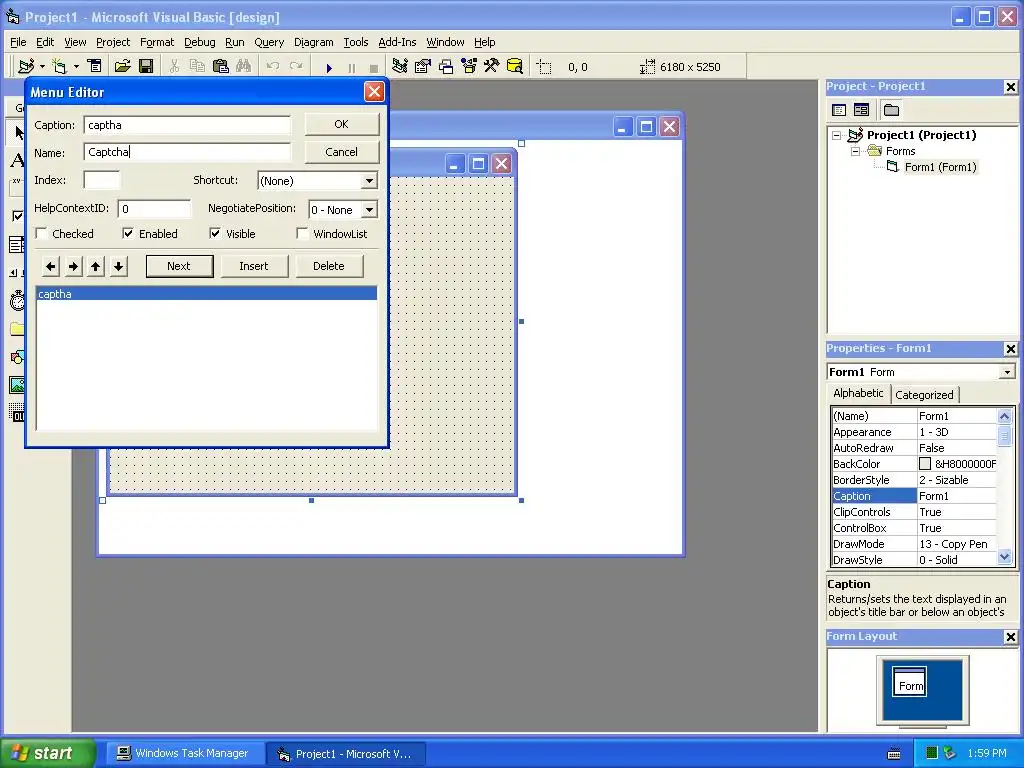This screenshot has height=768, width=1024.
Task: Collapse the Project1 (Project1) tree node
Action: click(x=837, y=135)
